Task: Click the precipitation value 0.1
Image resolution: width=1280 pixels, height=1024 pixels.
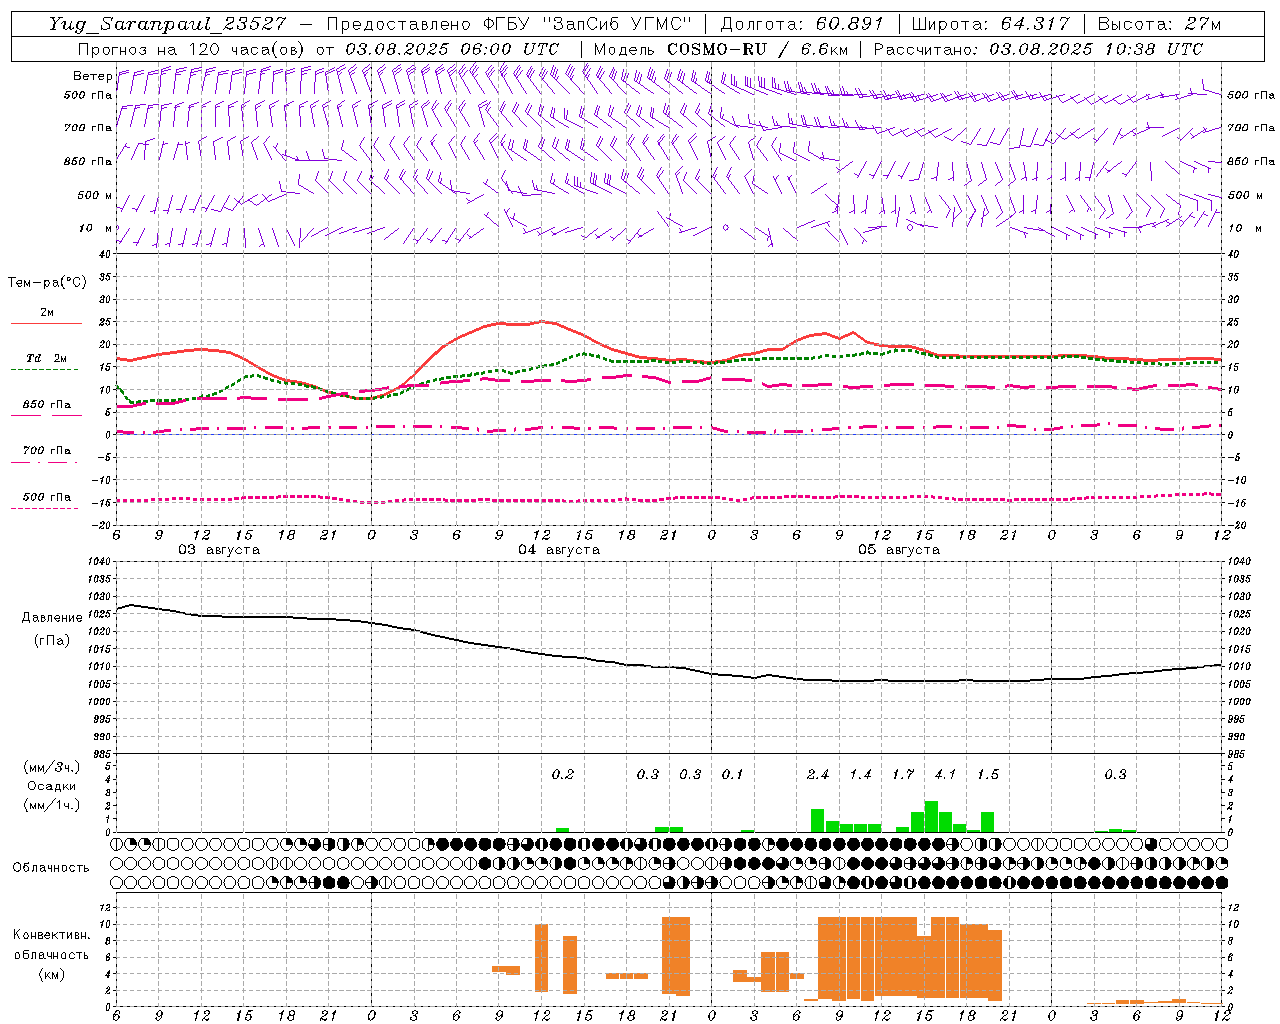Action: pyautogui.click(x=733, y=774)
